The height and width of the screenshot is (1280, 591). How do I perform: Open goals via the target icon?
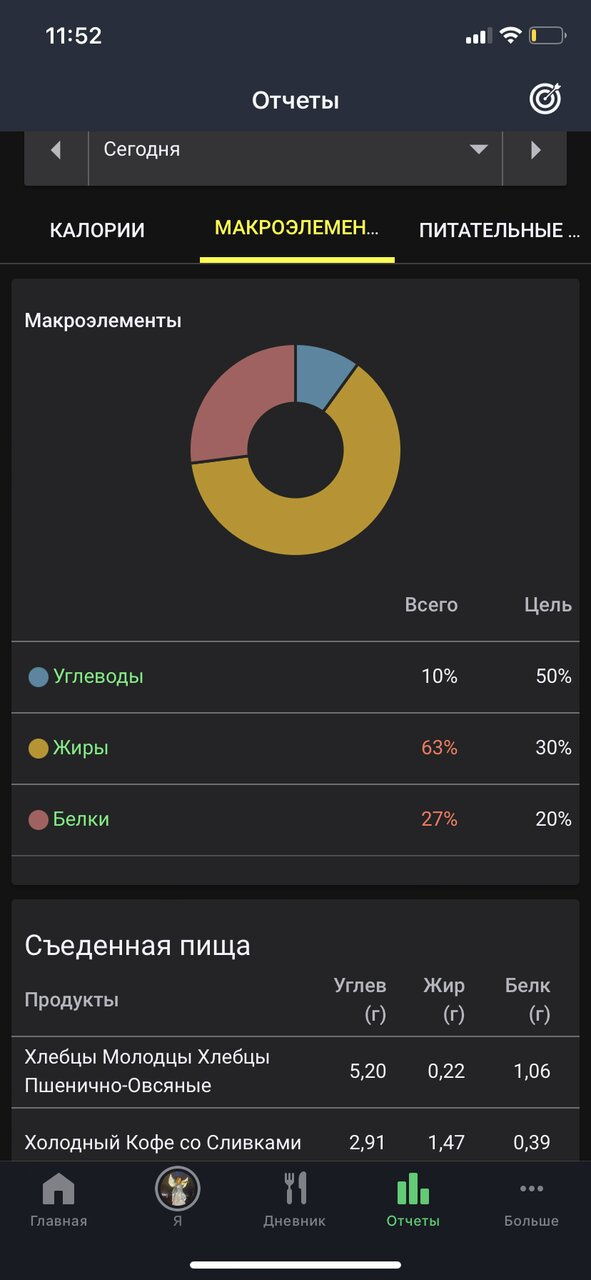pyautogui.click(x=545, y=98)
